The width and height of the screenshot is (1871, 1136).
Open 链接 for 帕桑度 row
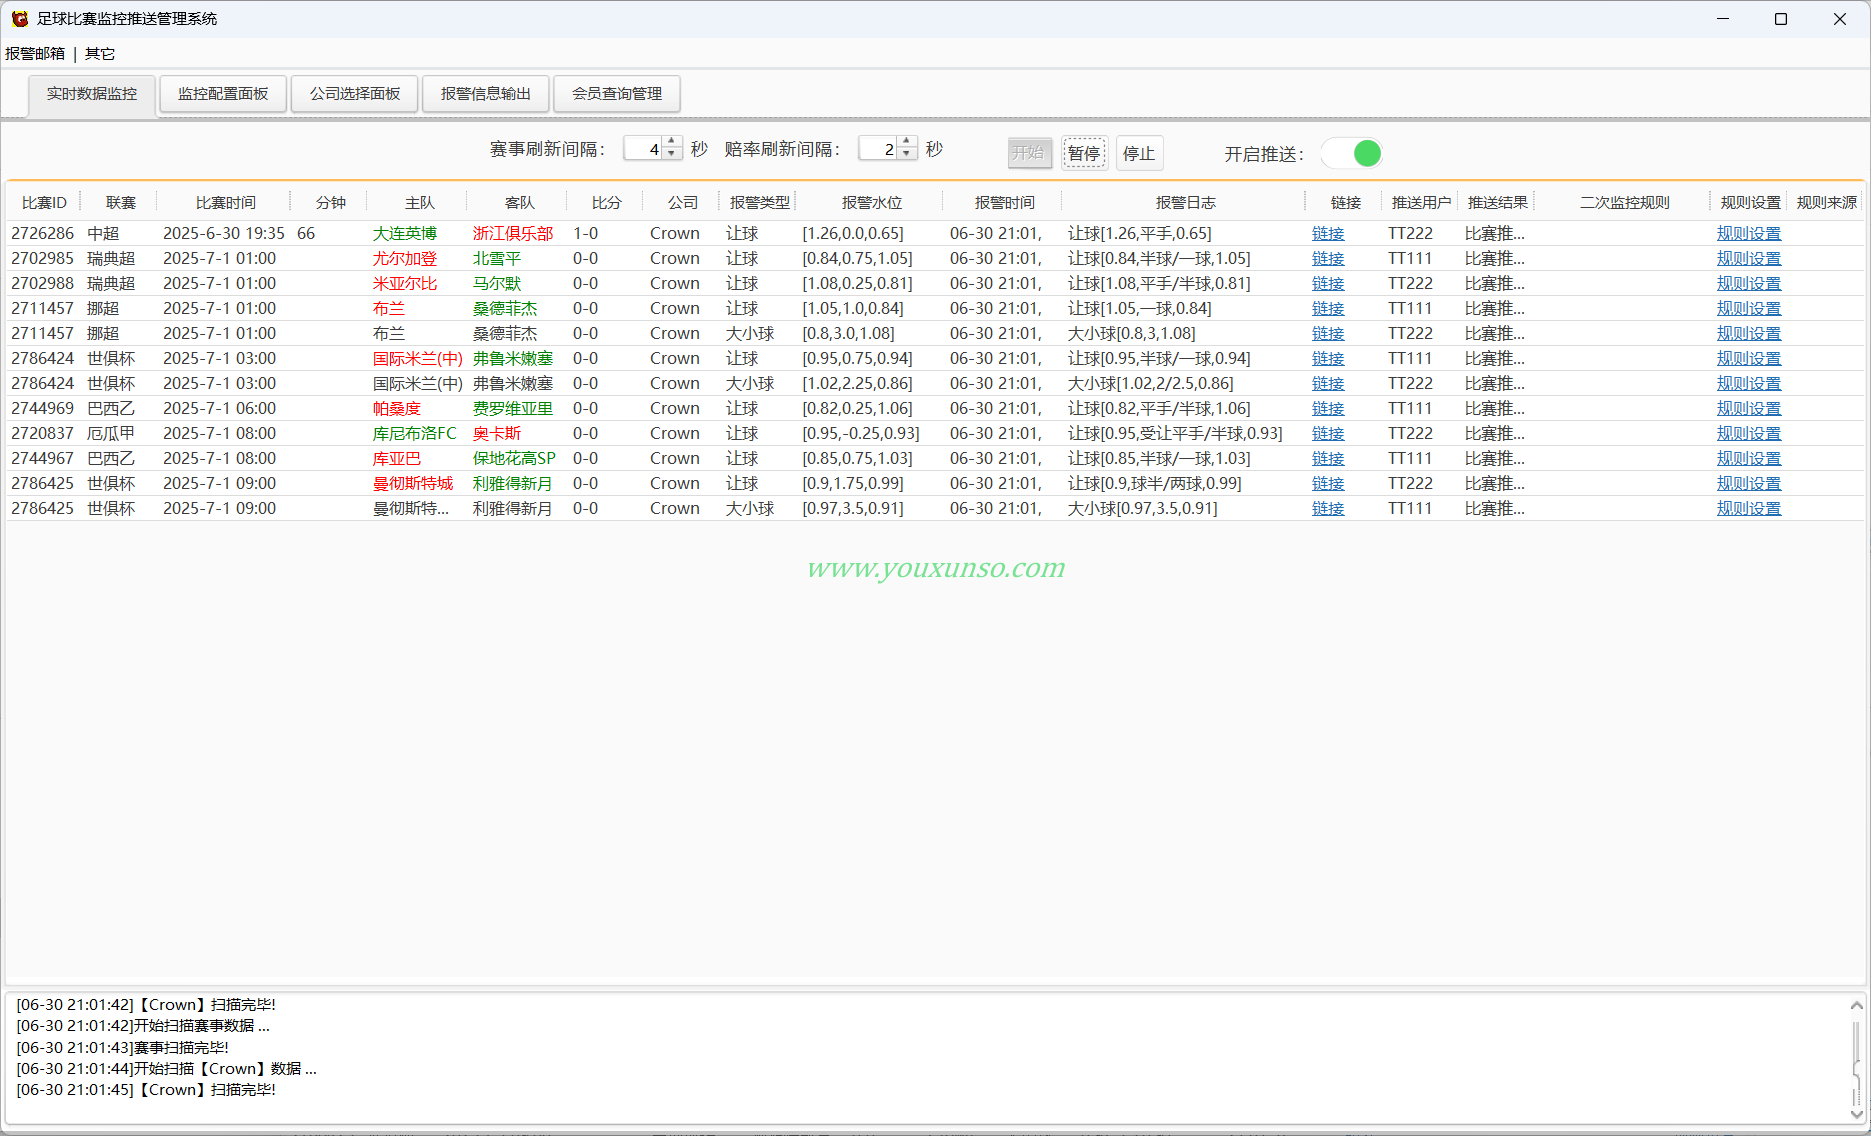pos(1328,408)
